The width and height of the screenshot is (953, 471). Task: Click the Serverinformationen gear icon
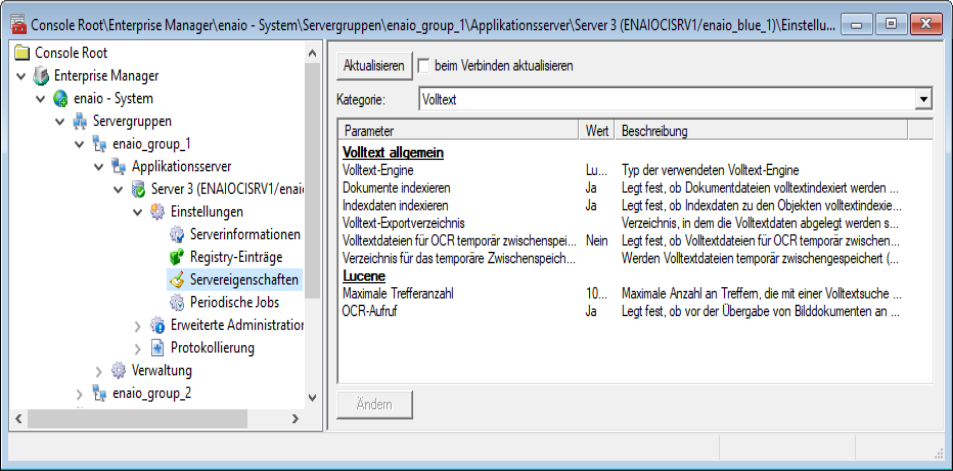pos(177,235)
